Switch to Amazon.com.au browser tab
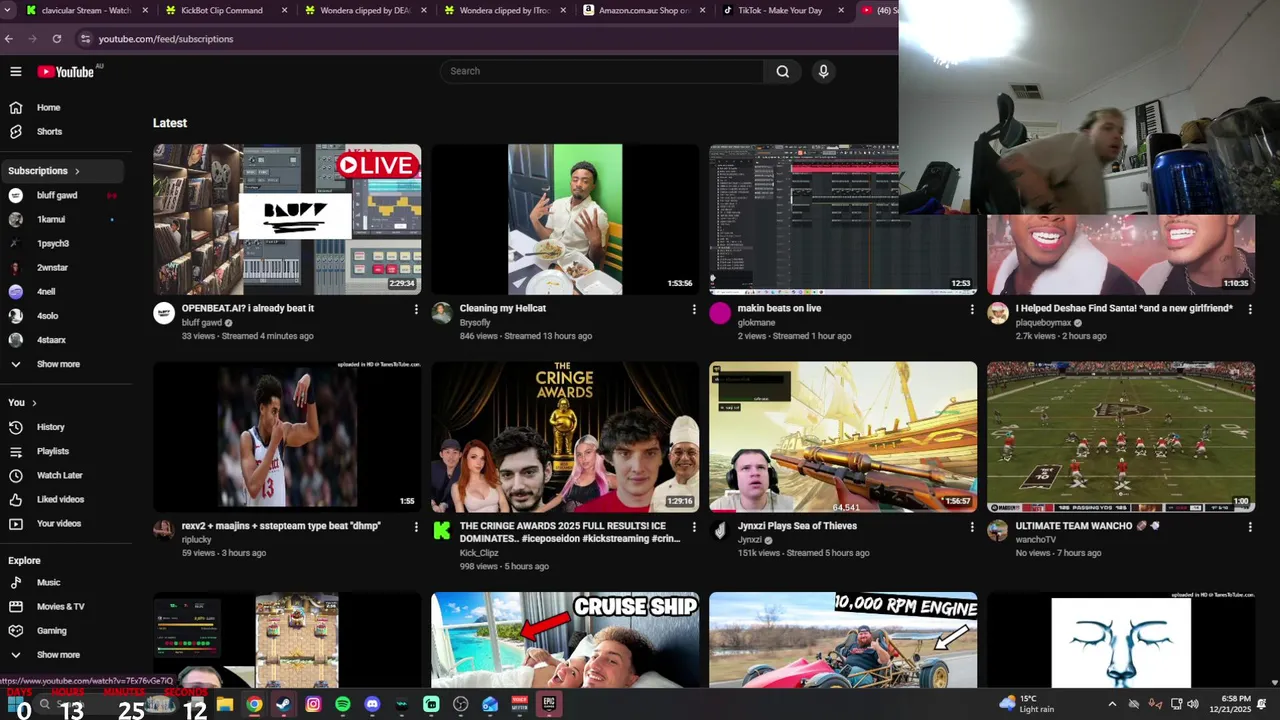The height and width of the screenshot is (720, 1280). pos(643,10)
